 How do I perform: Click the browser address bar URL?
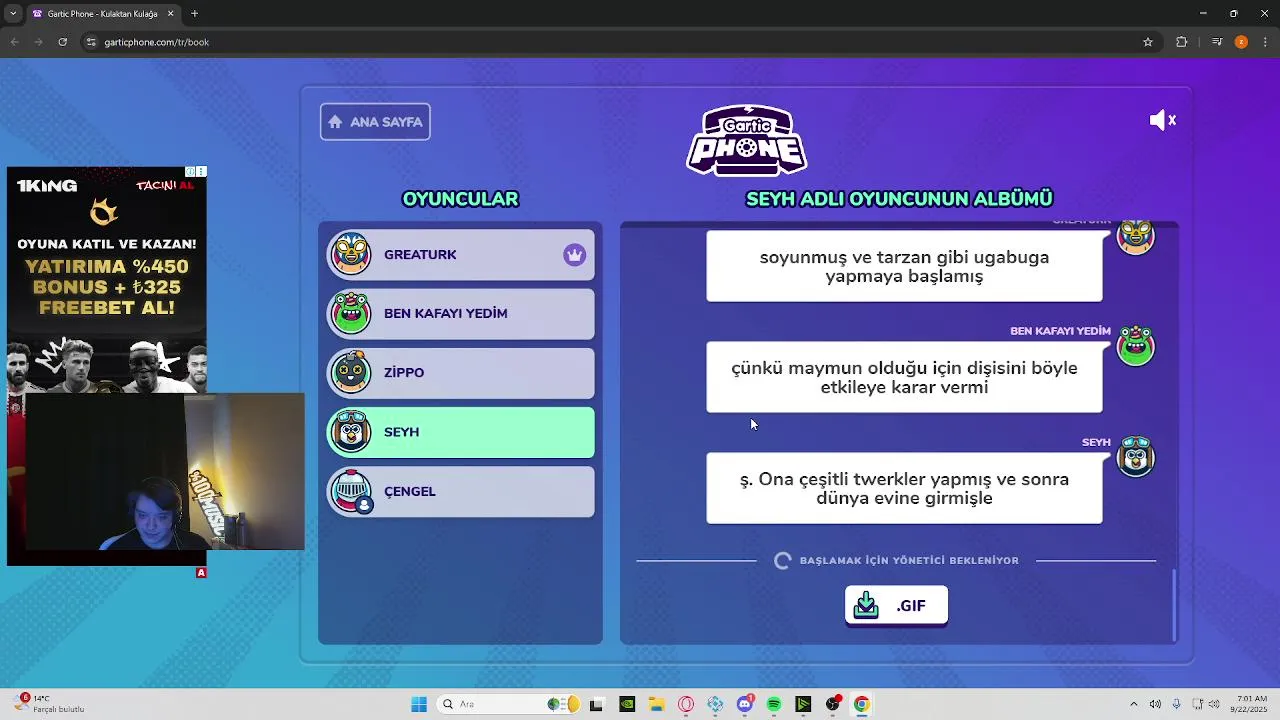pyautogui.click(x=156, y=42)
